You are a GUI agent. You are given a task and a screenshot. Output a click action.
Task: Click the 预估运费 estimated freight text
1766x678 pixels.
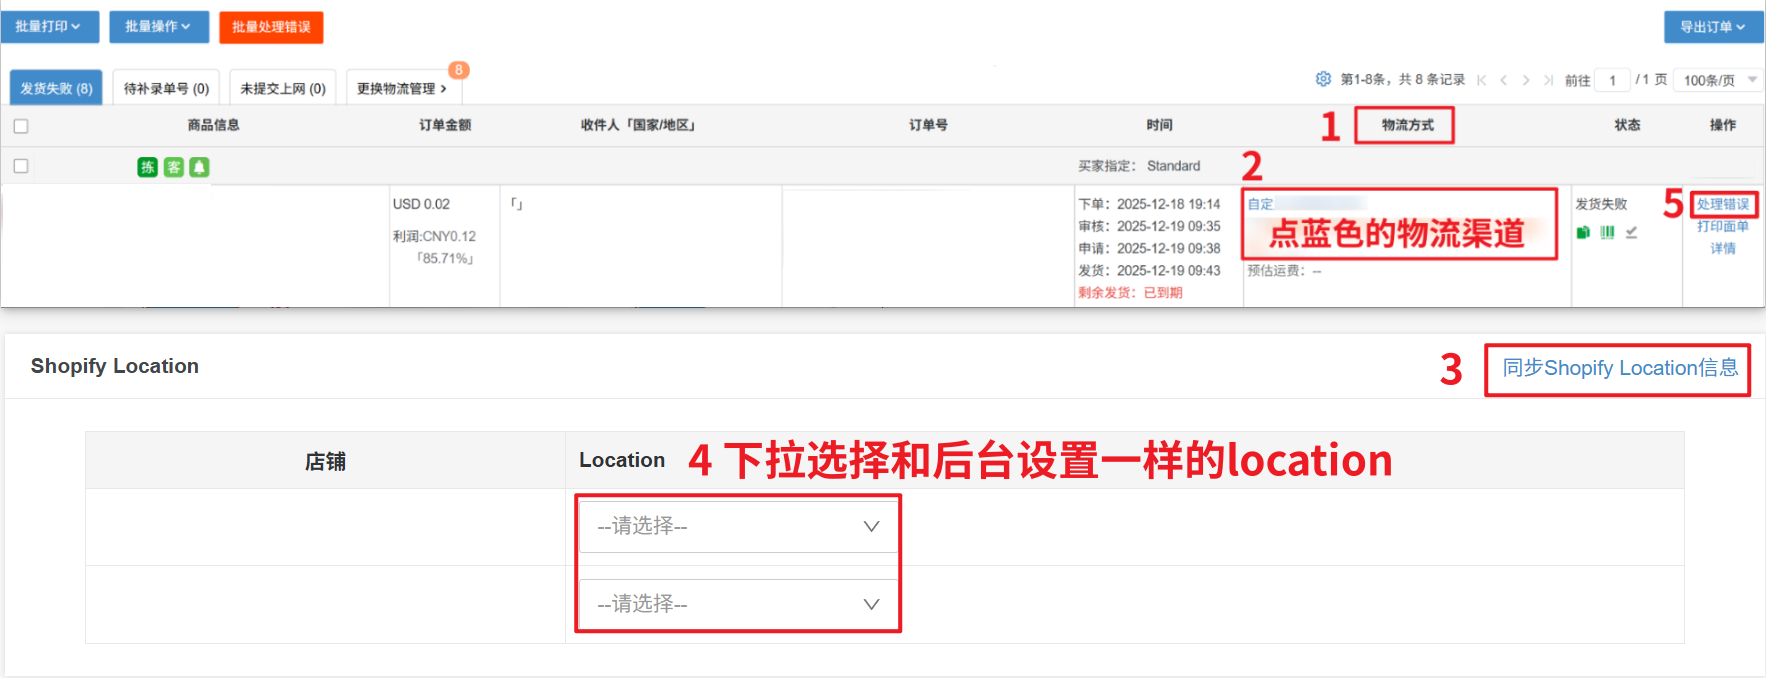coord(1284,270)
